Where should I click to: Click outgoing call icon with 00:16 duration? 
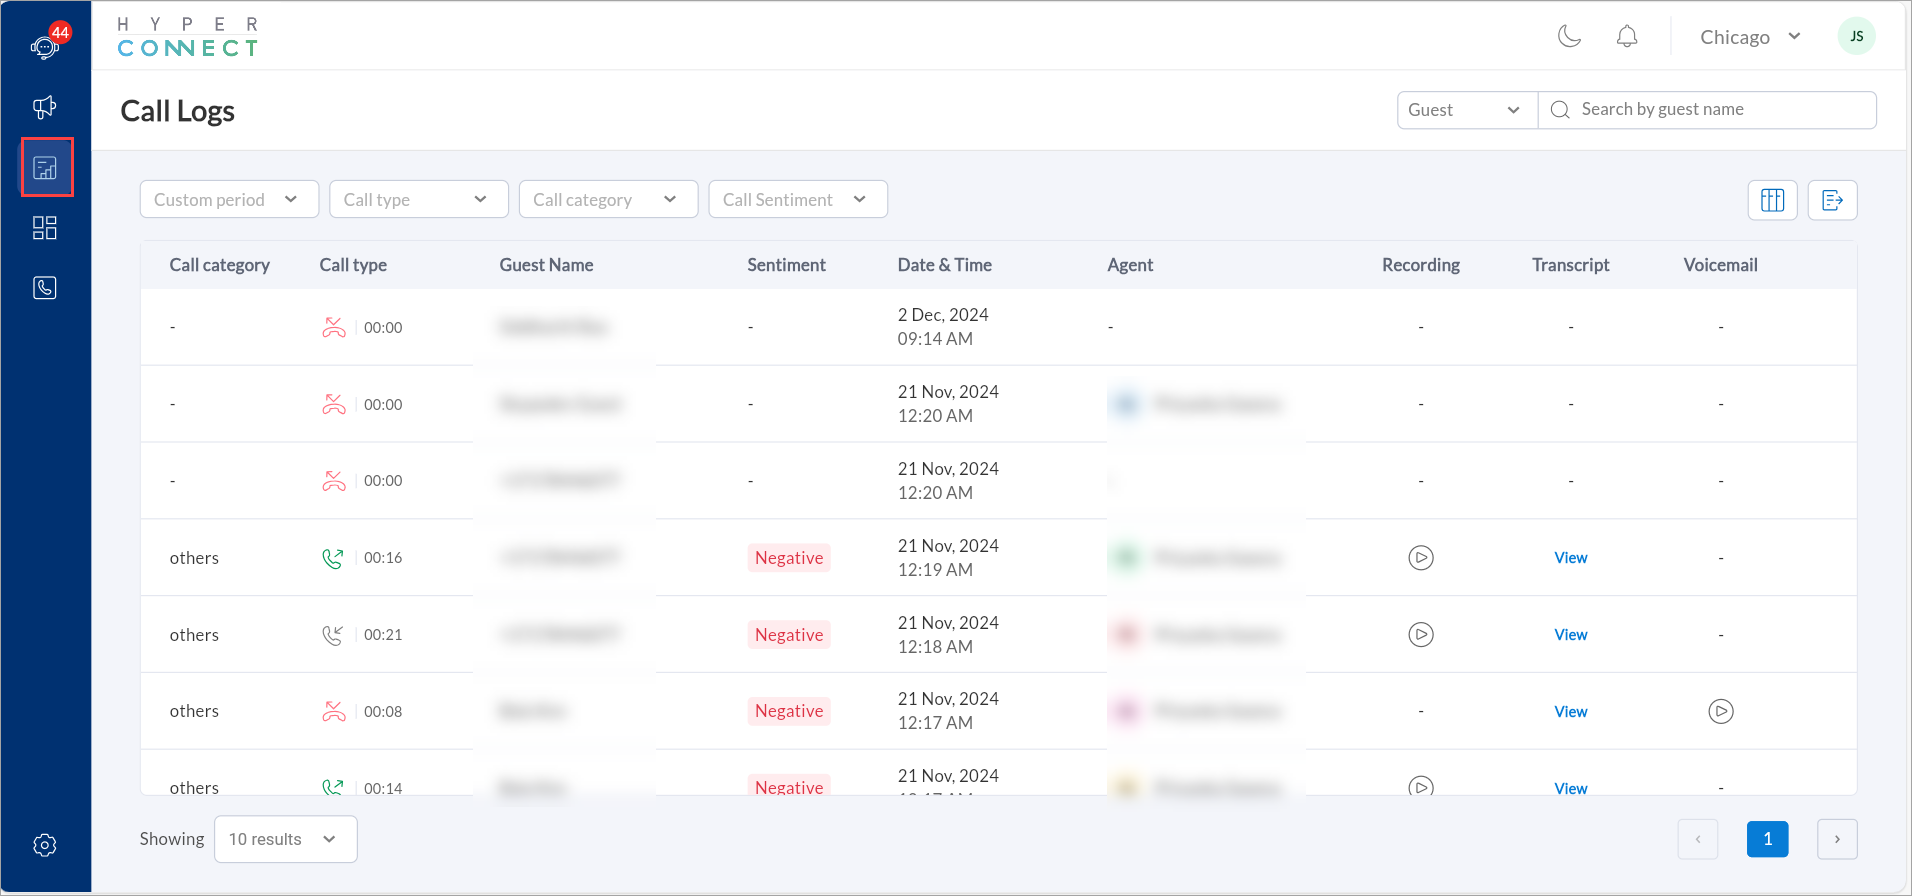pos(333,558)
